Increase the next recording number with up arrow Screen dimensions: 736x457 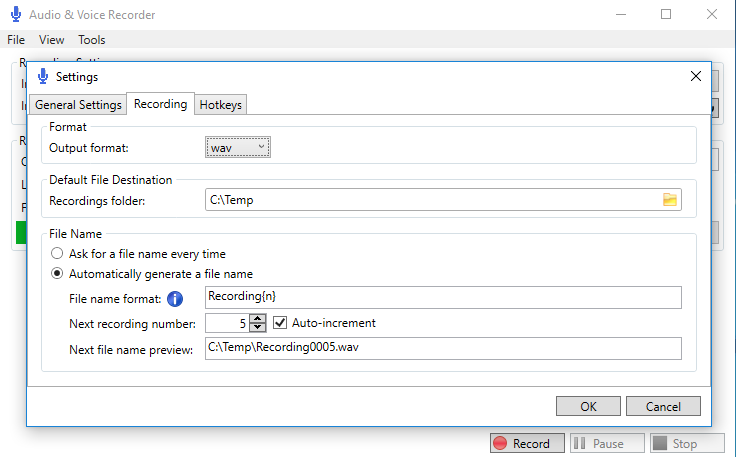pyautogui.click(x=257, y=319)
